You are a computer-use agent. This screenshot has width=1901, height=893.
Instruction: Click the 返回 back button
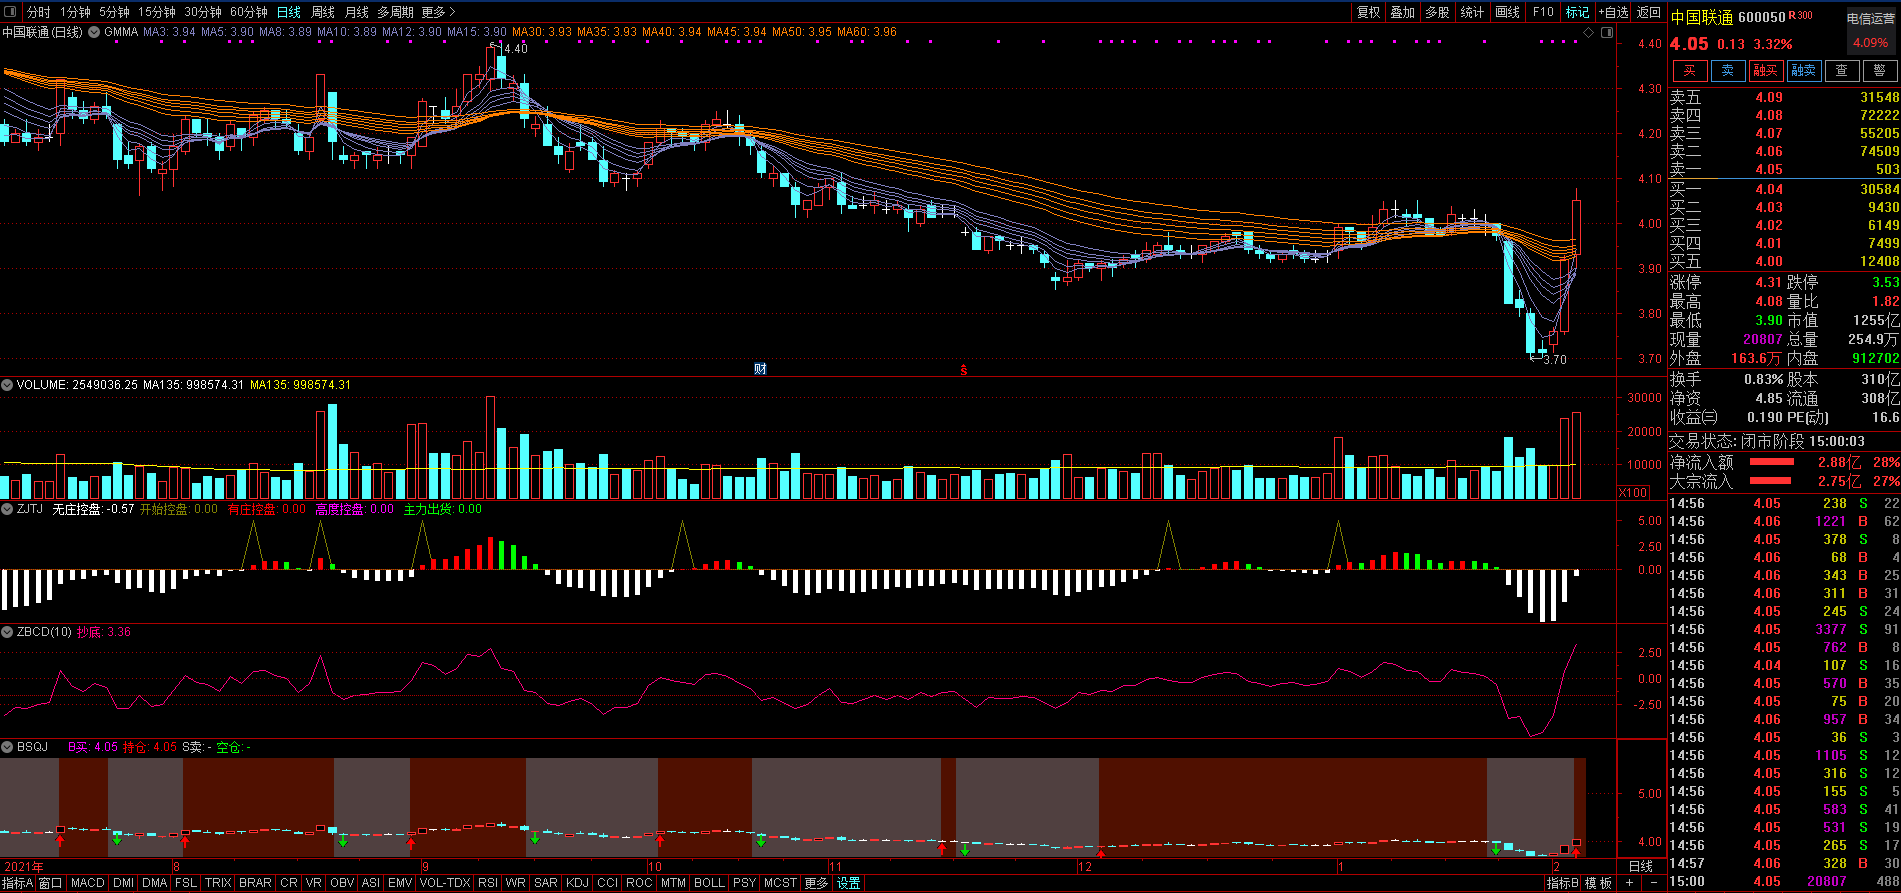click(x=1648, y=12)
